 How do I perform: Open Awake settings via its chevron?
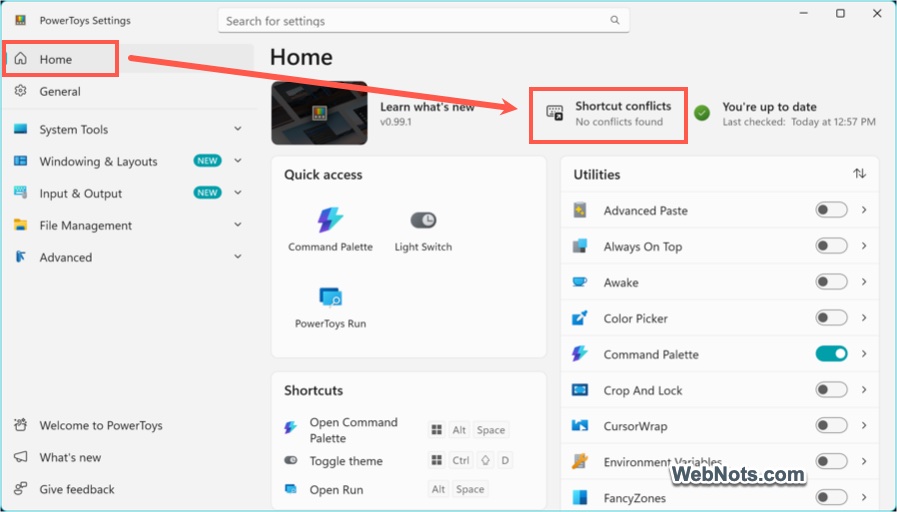click(x=864, y=282)
